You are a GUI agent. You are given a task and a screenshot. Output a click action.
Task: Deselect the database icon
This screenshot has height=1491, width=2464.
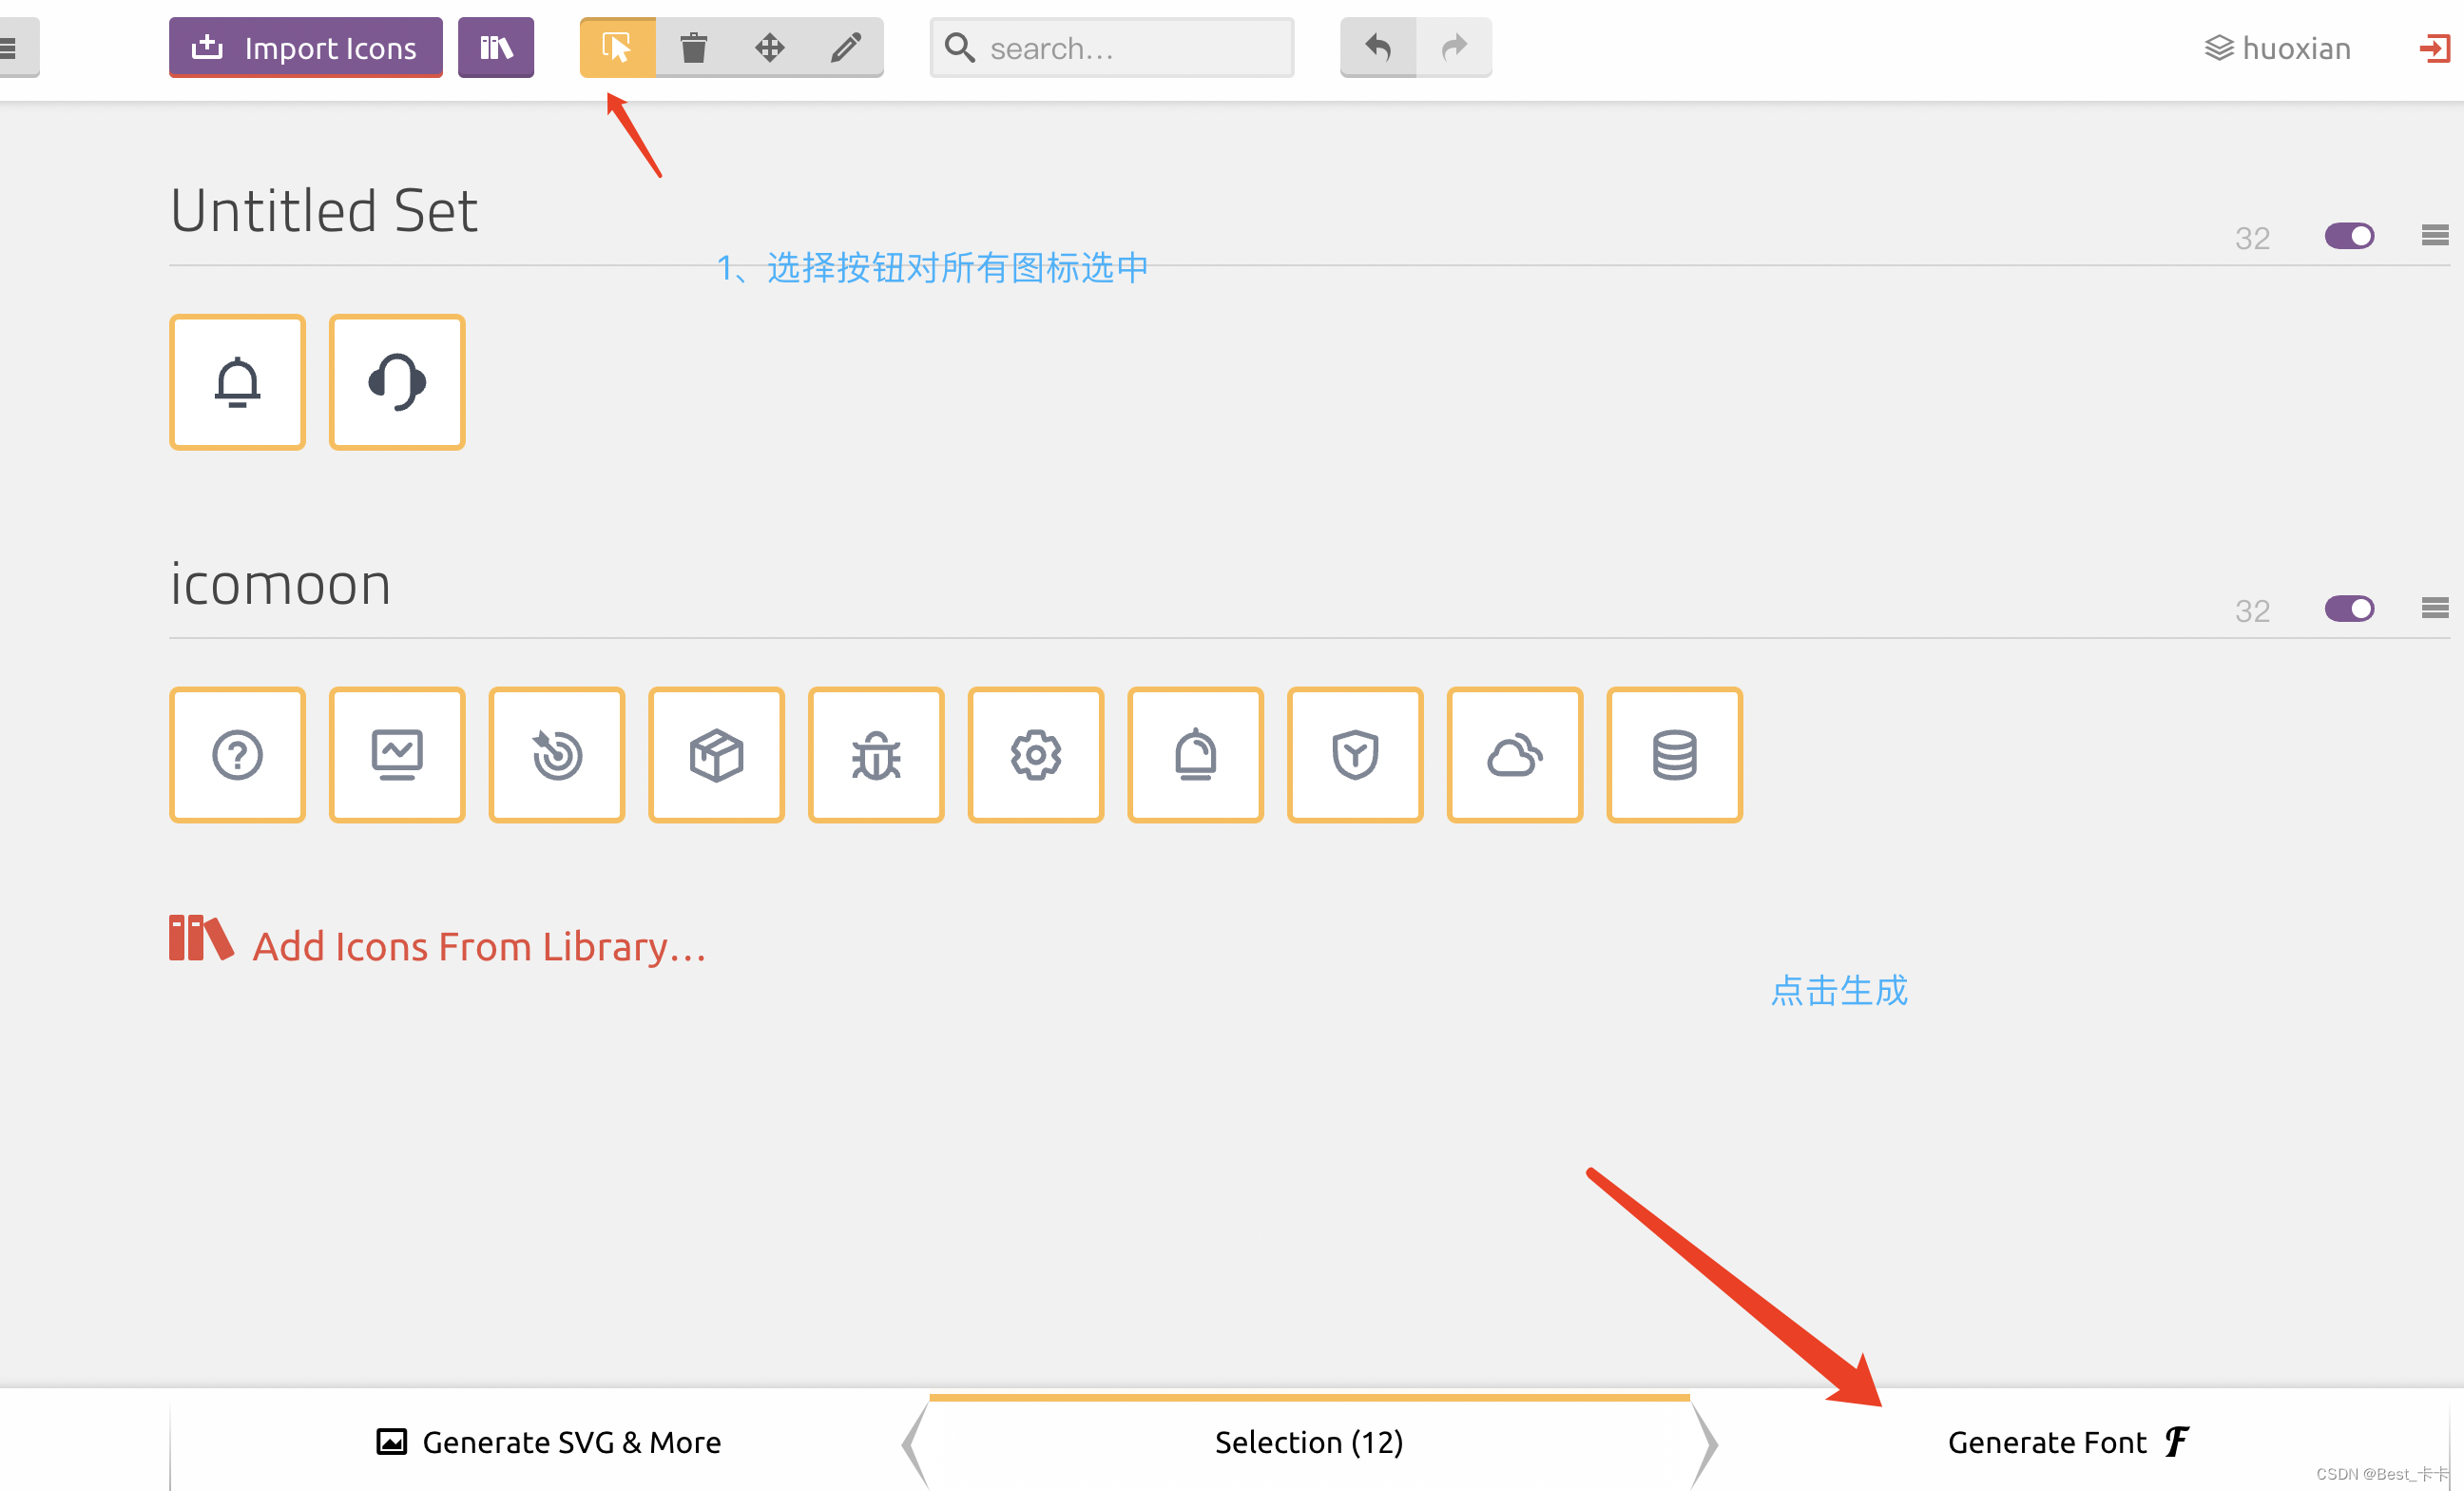[x=1674, y=755]
